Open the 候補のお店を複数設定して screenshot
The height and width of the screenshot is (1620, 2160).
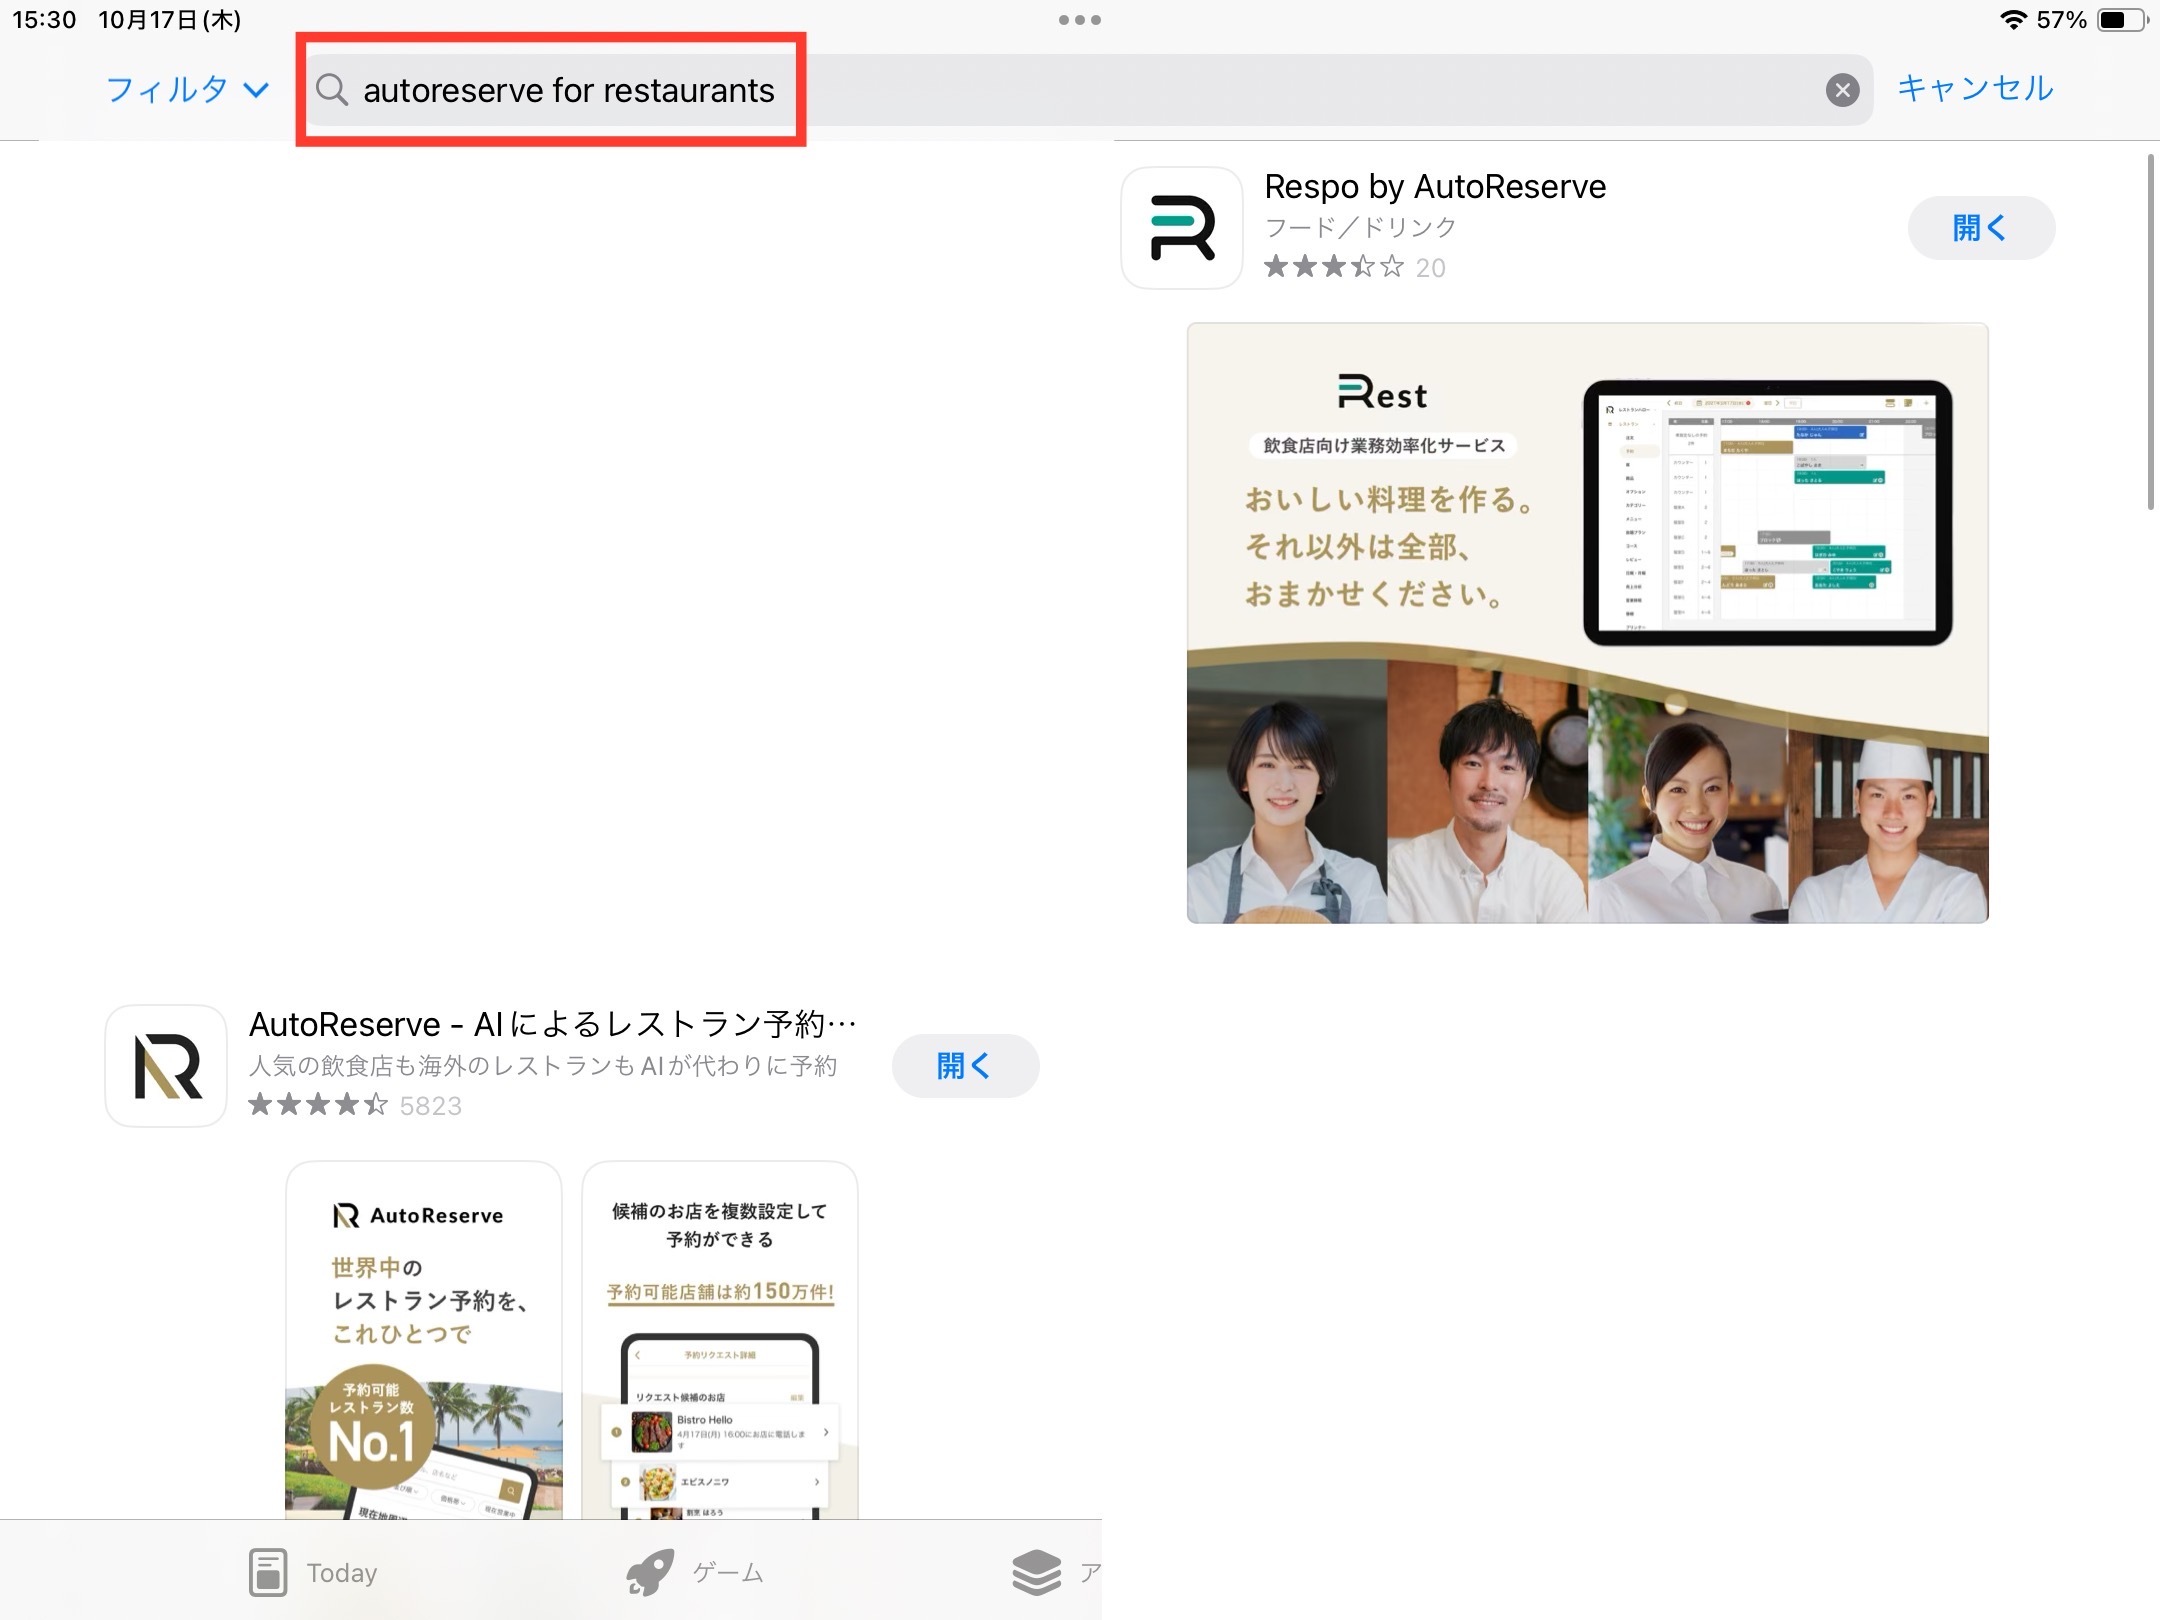720,1340
